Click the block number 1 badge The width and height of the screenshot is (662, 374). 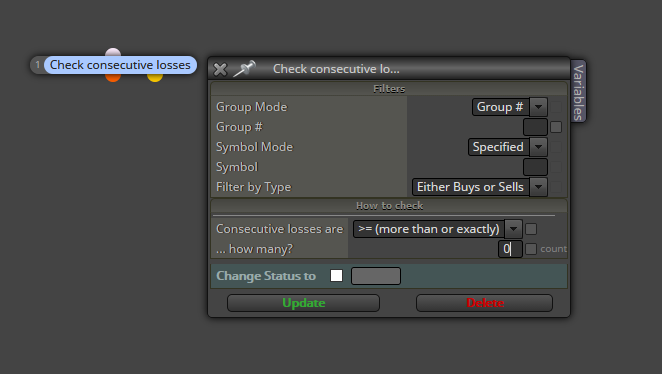click(x=38, y=65)
